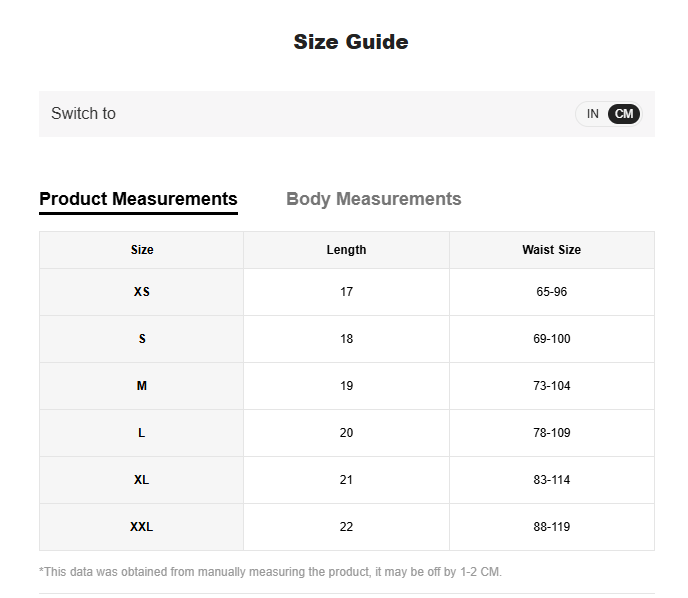
Task: Select the S size row label
Action: (142, 339)
